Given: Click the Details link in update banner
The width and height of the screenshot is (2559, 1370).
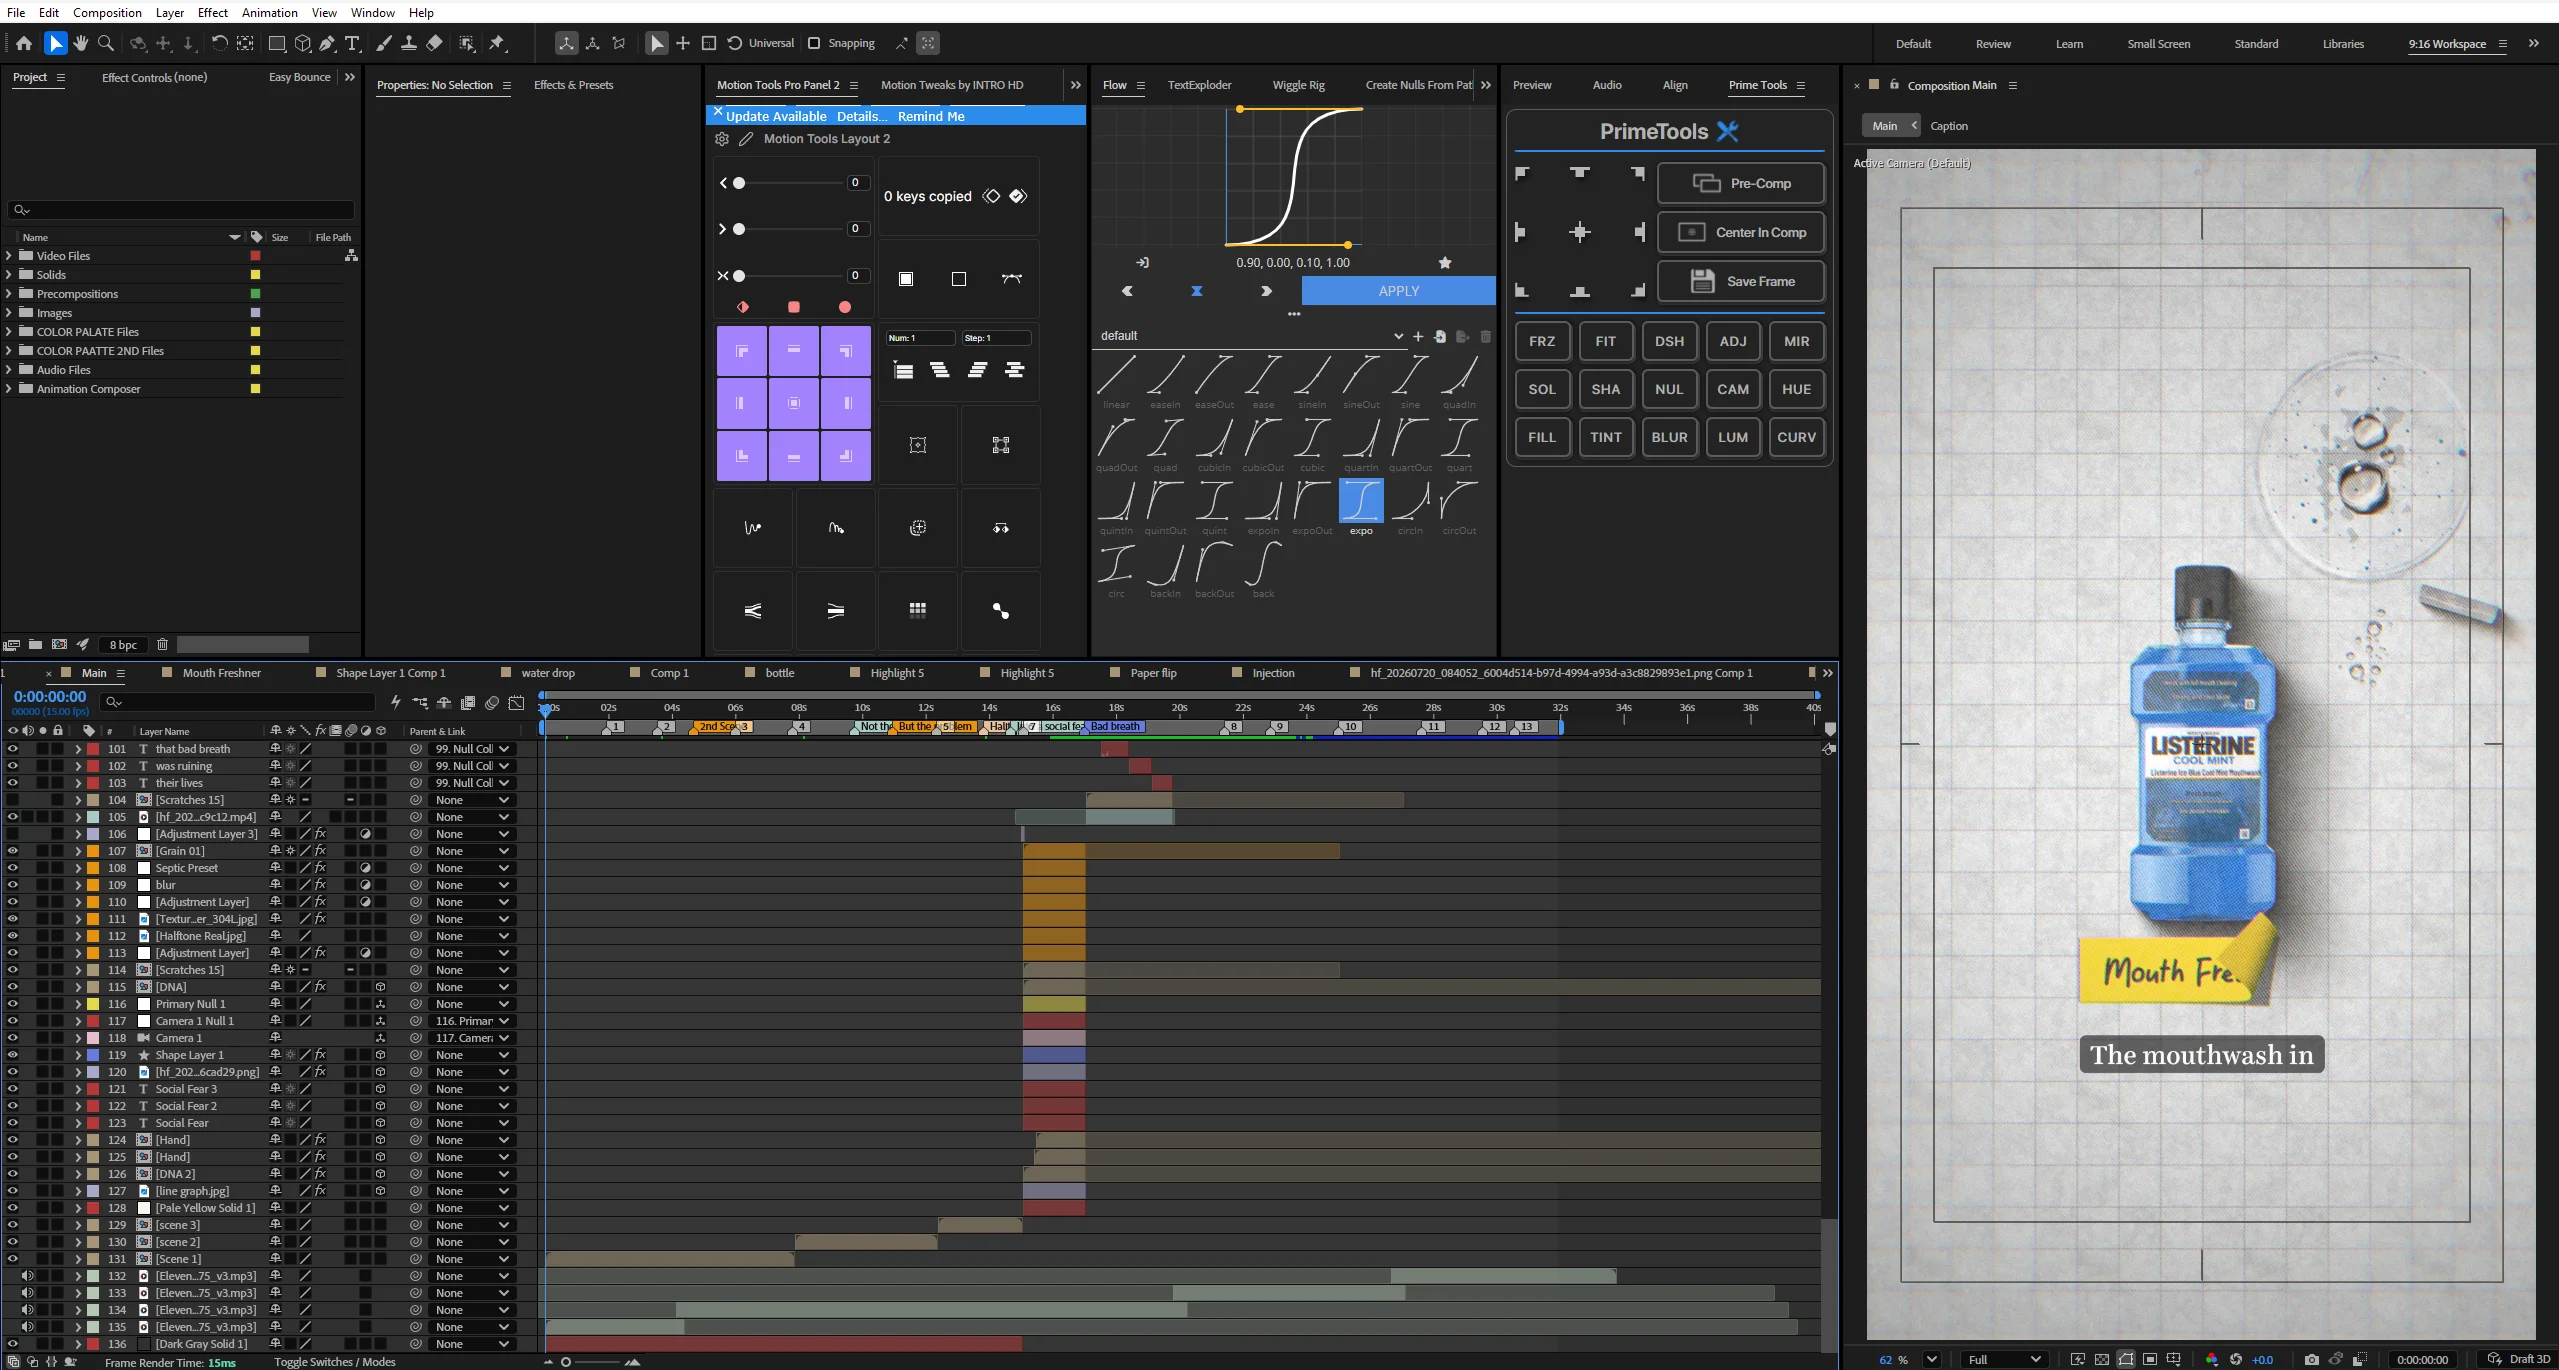Looking at the screenshot, I should coord(862,116).
